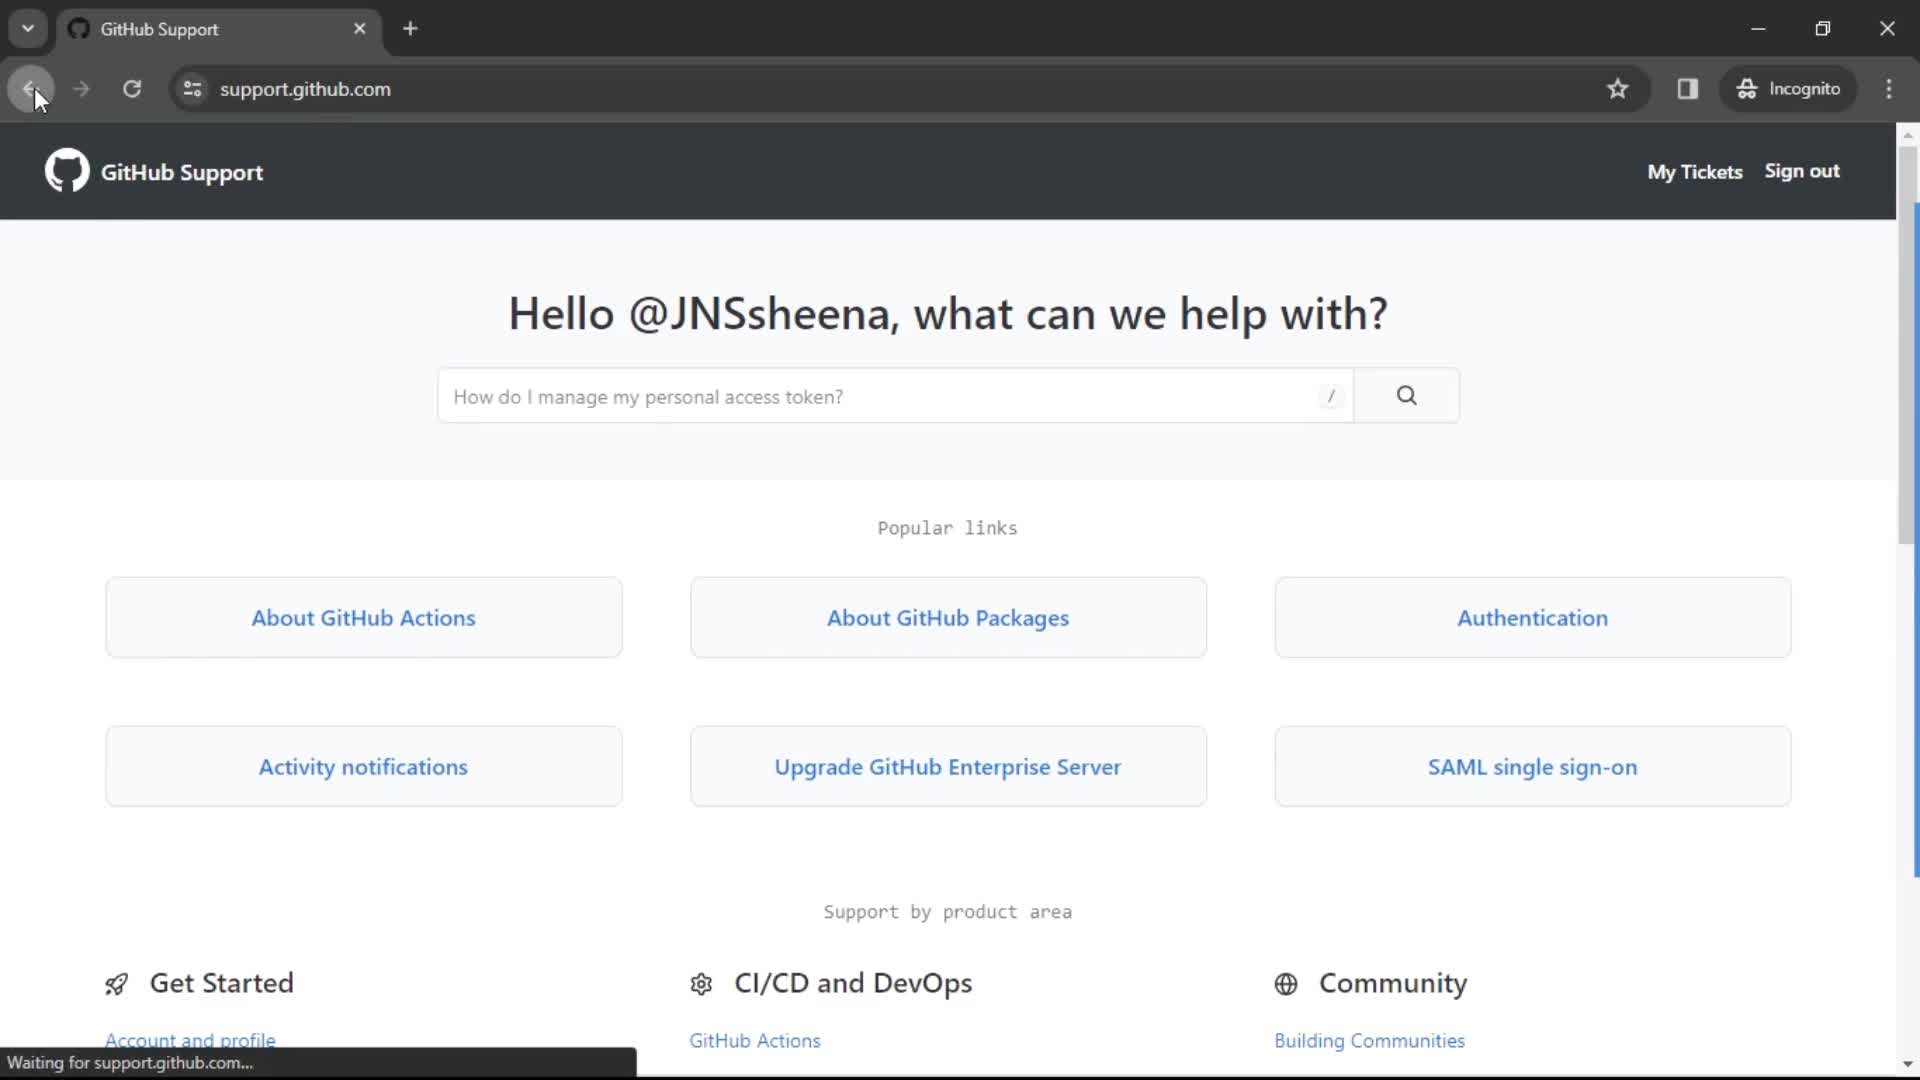Open the tab search dropdown arrow
The image size is (1920, 1080).
pos(28,29)
